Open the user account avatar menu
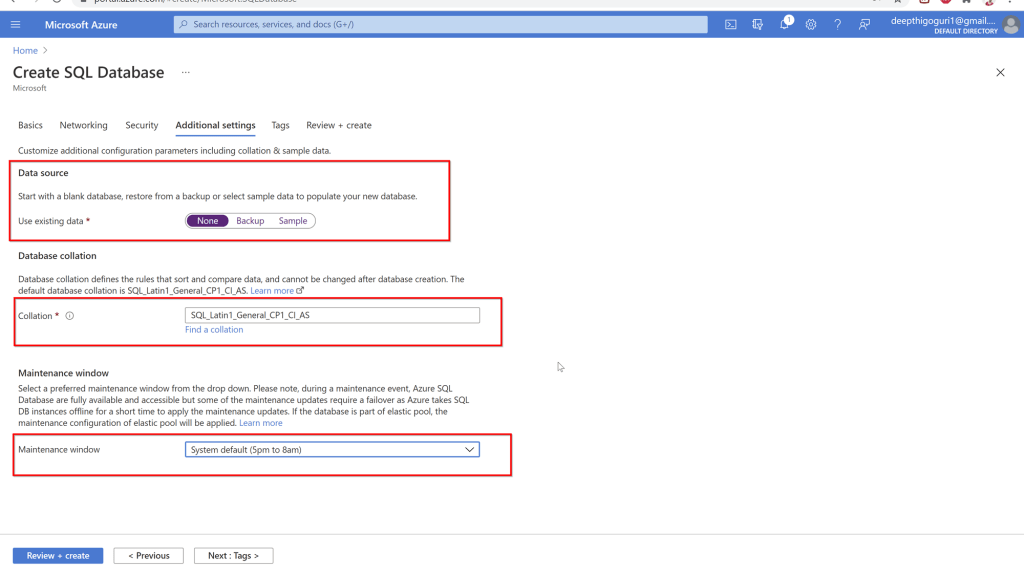The width and height of the screenshot is (1024, 576). [1011, 24]
